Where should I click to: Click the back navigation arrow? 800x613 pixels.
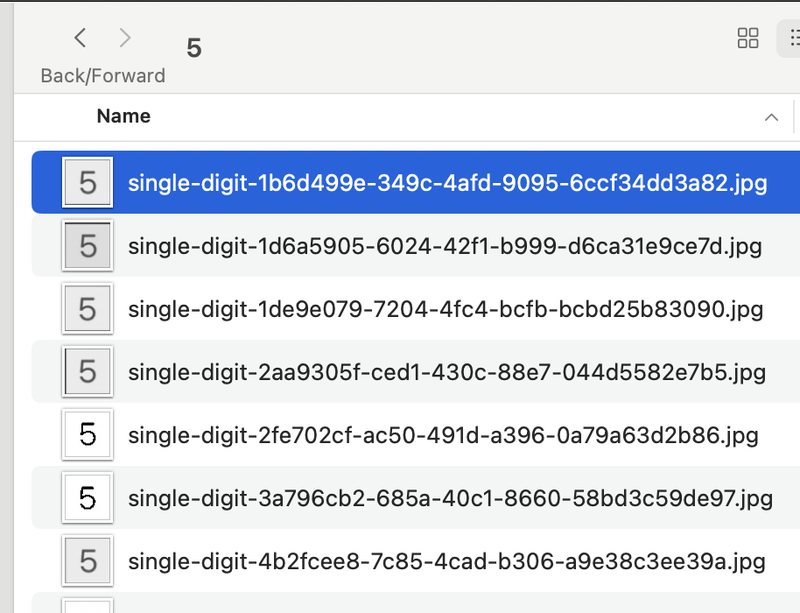pos(80,37)
